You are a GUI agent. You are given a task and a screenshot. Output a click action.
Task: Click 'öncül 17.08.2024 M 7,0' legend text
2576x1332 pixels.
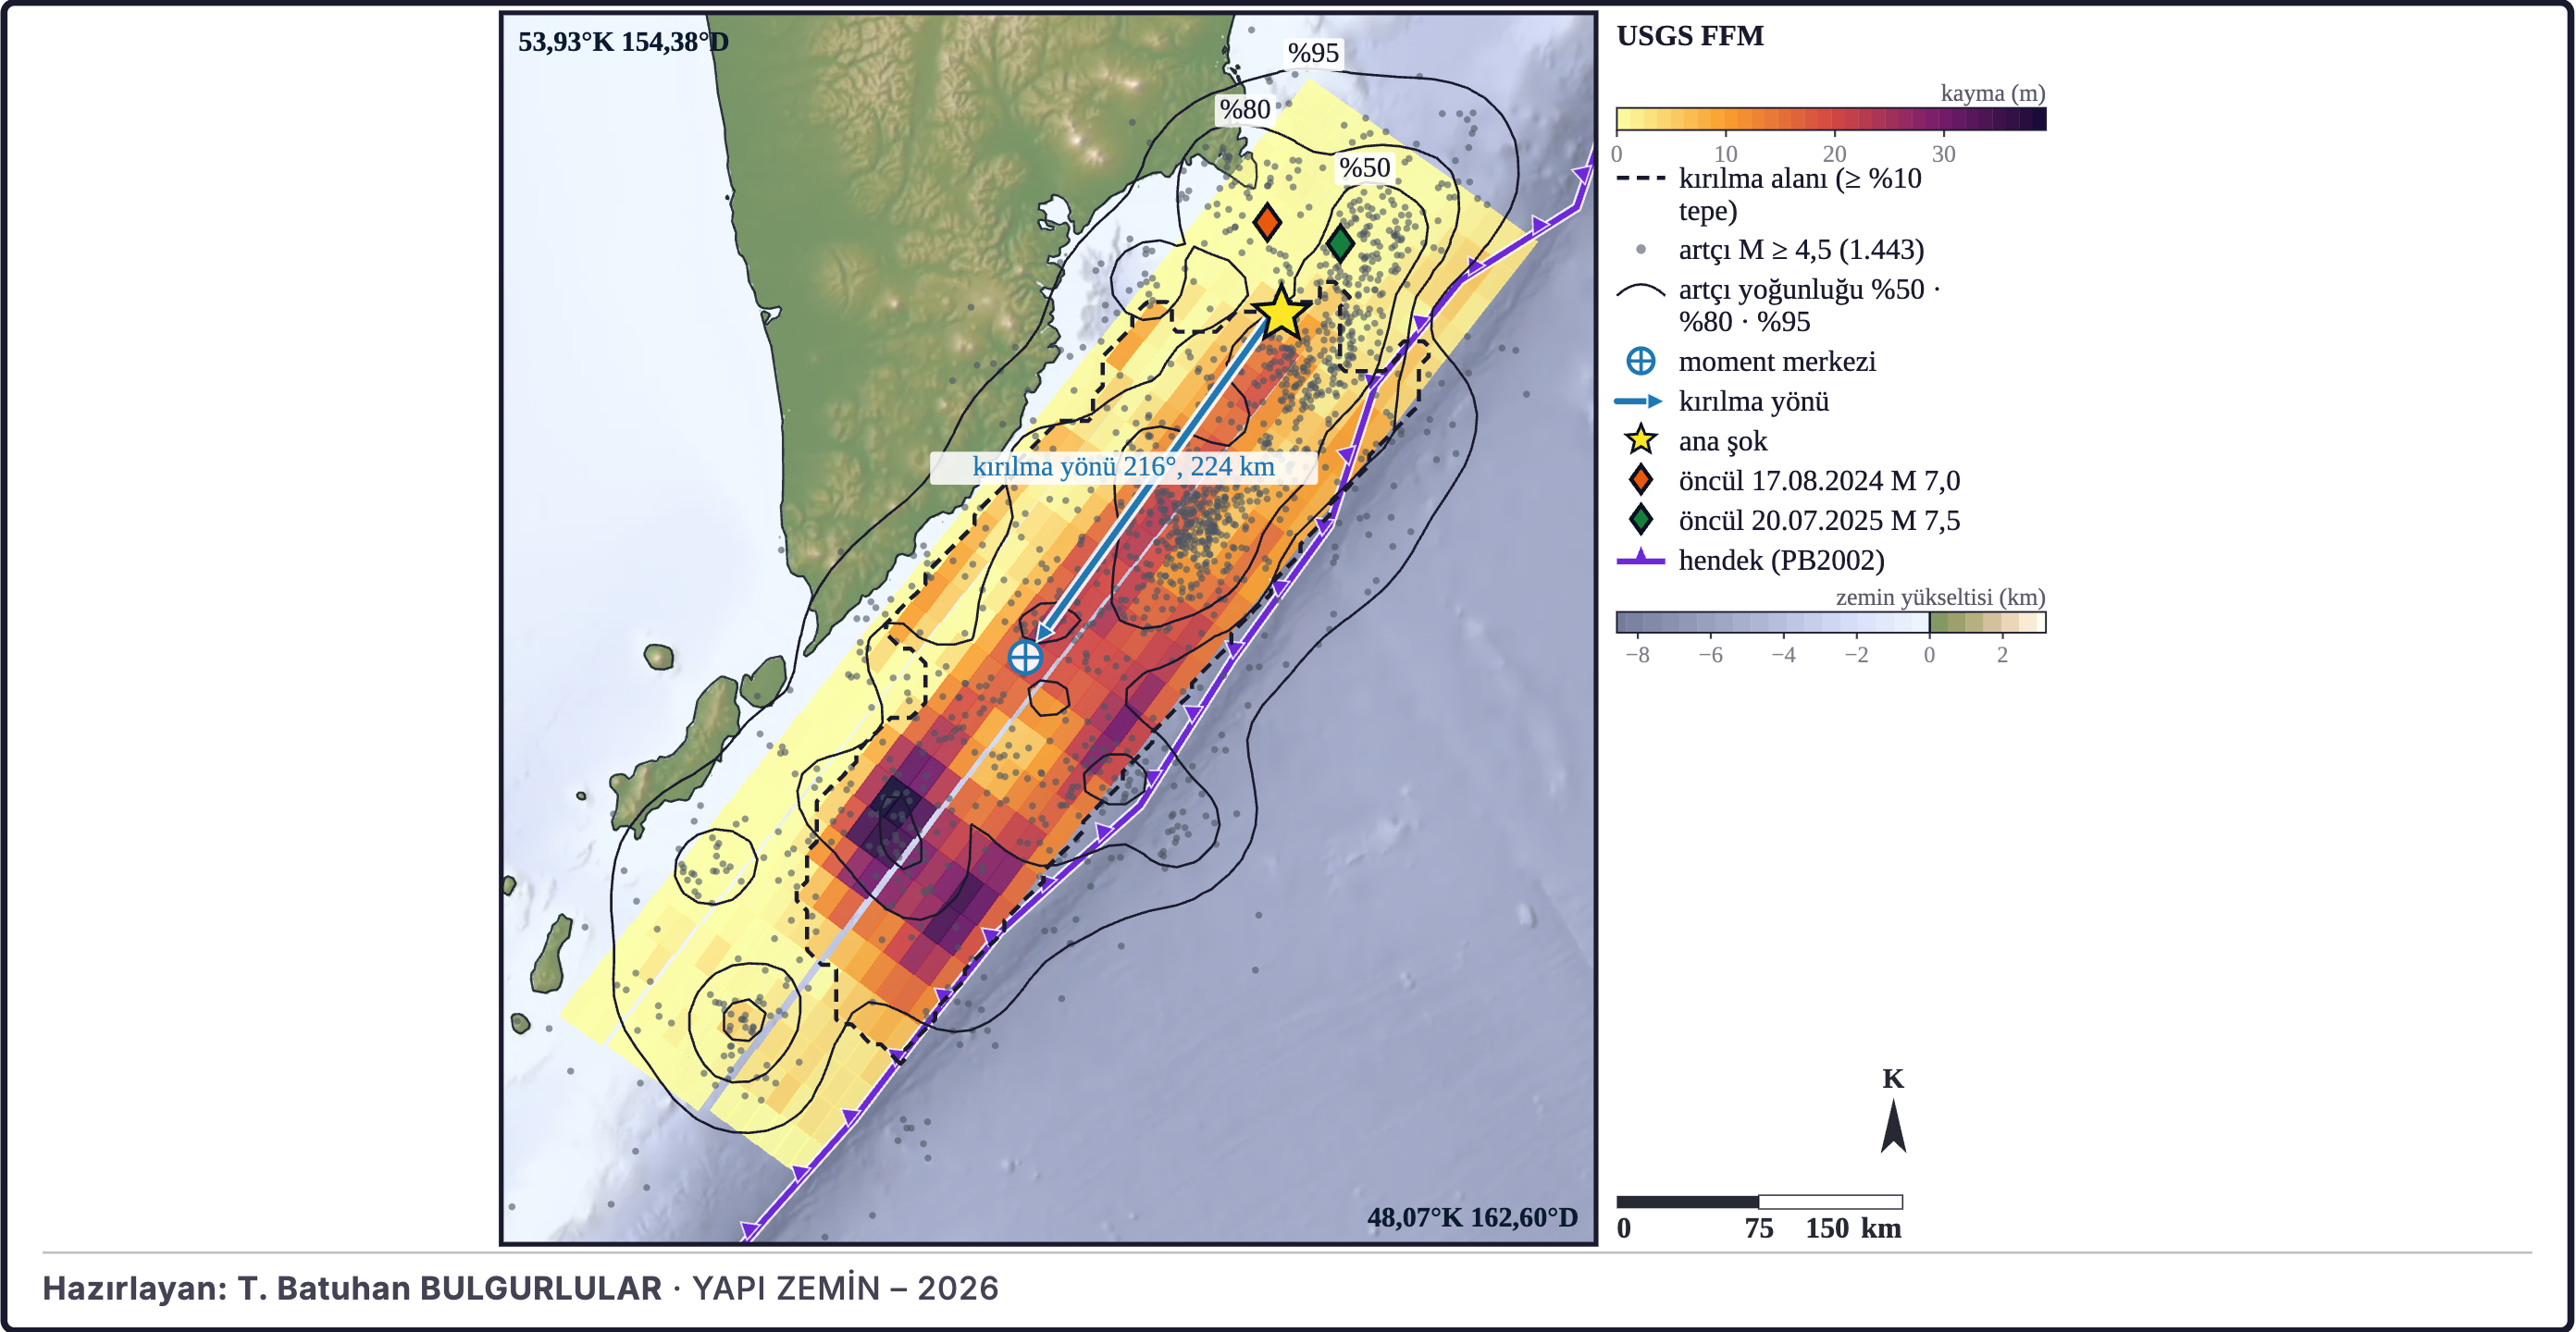pos(1819,481)
